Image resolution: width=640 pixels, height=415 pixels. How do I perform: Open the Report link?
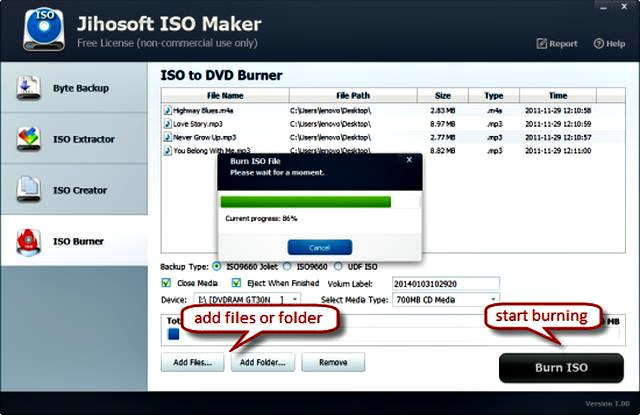pyautogui.click(x=557, y=43)
